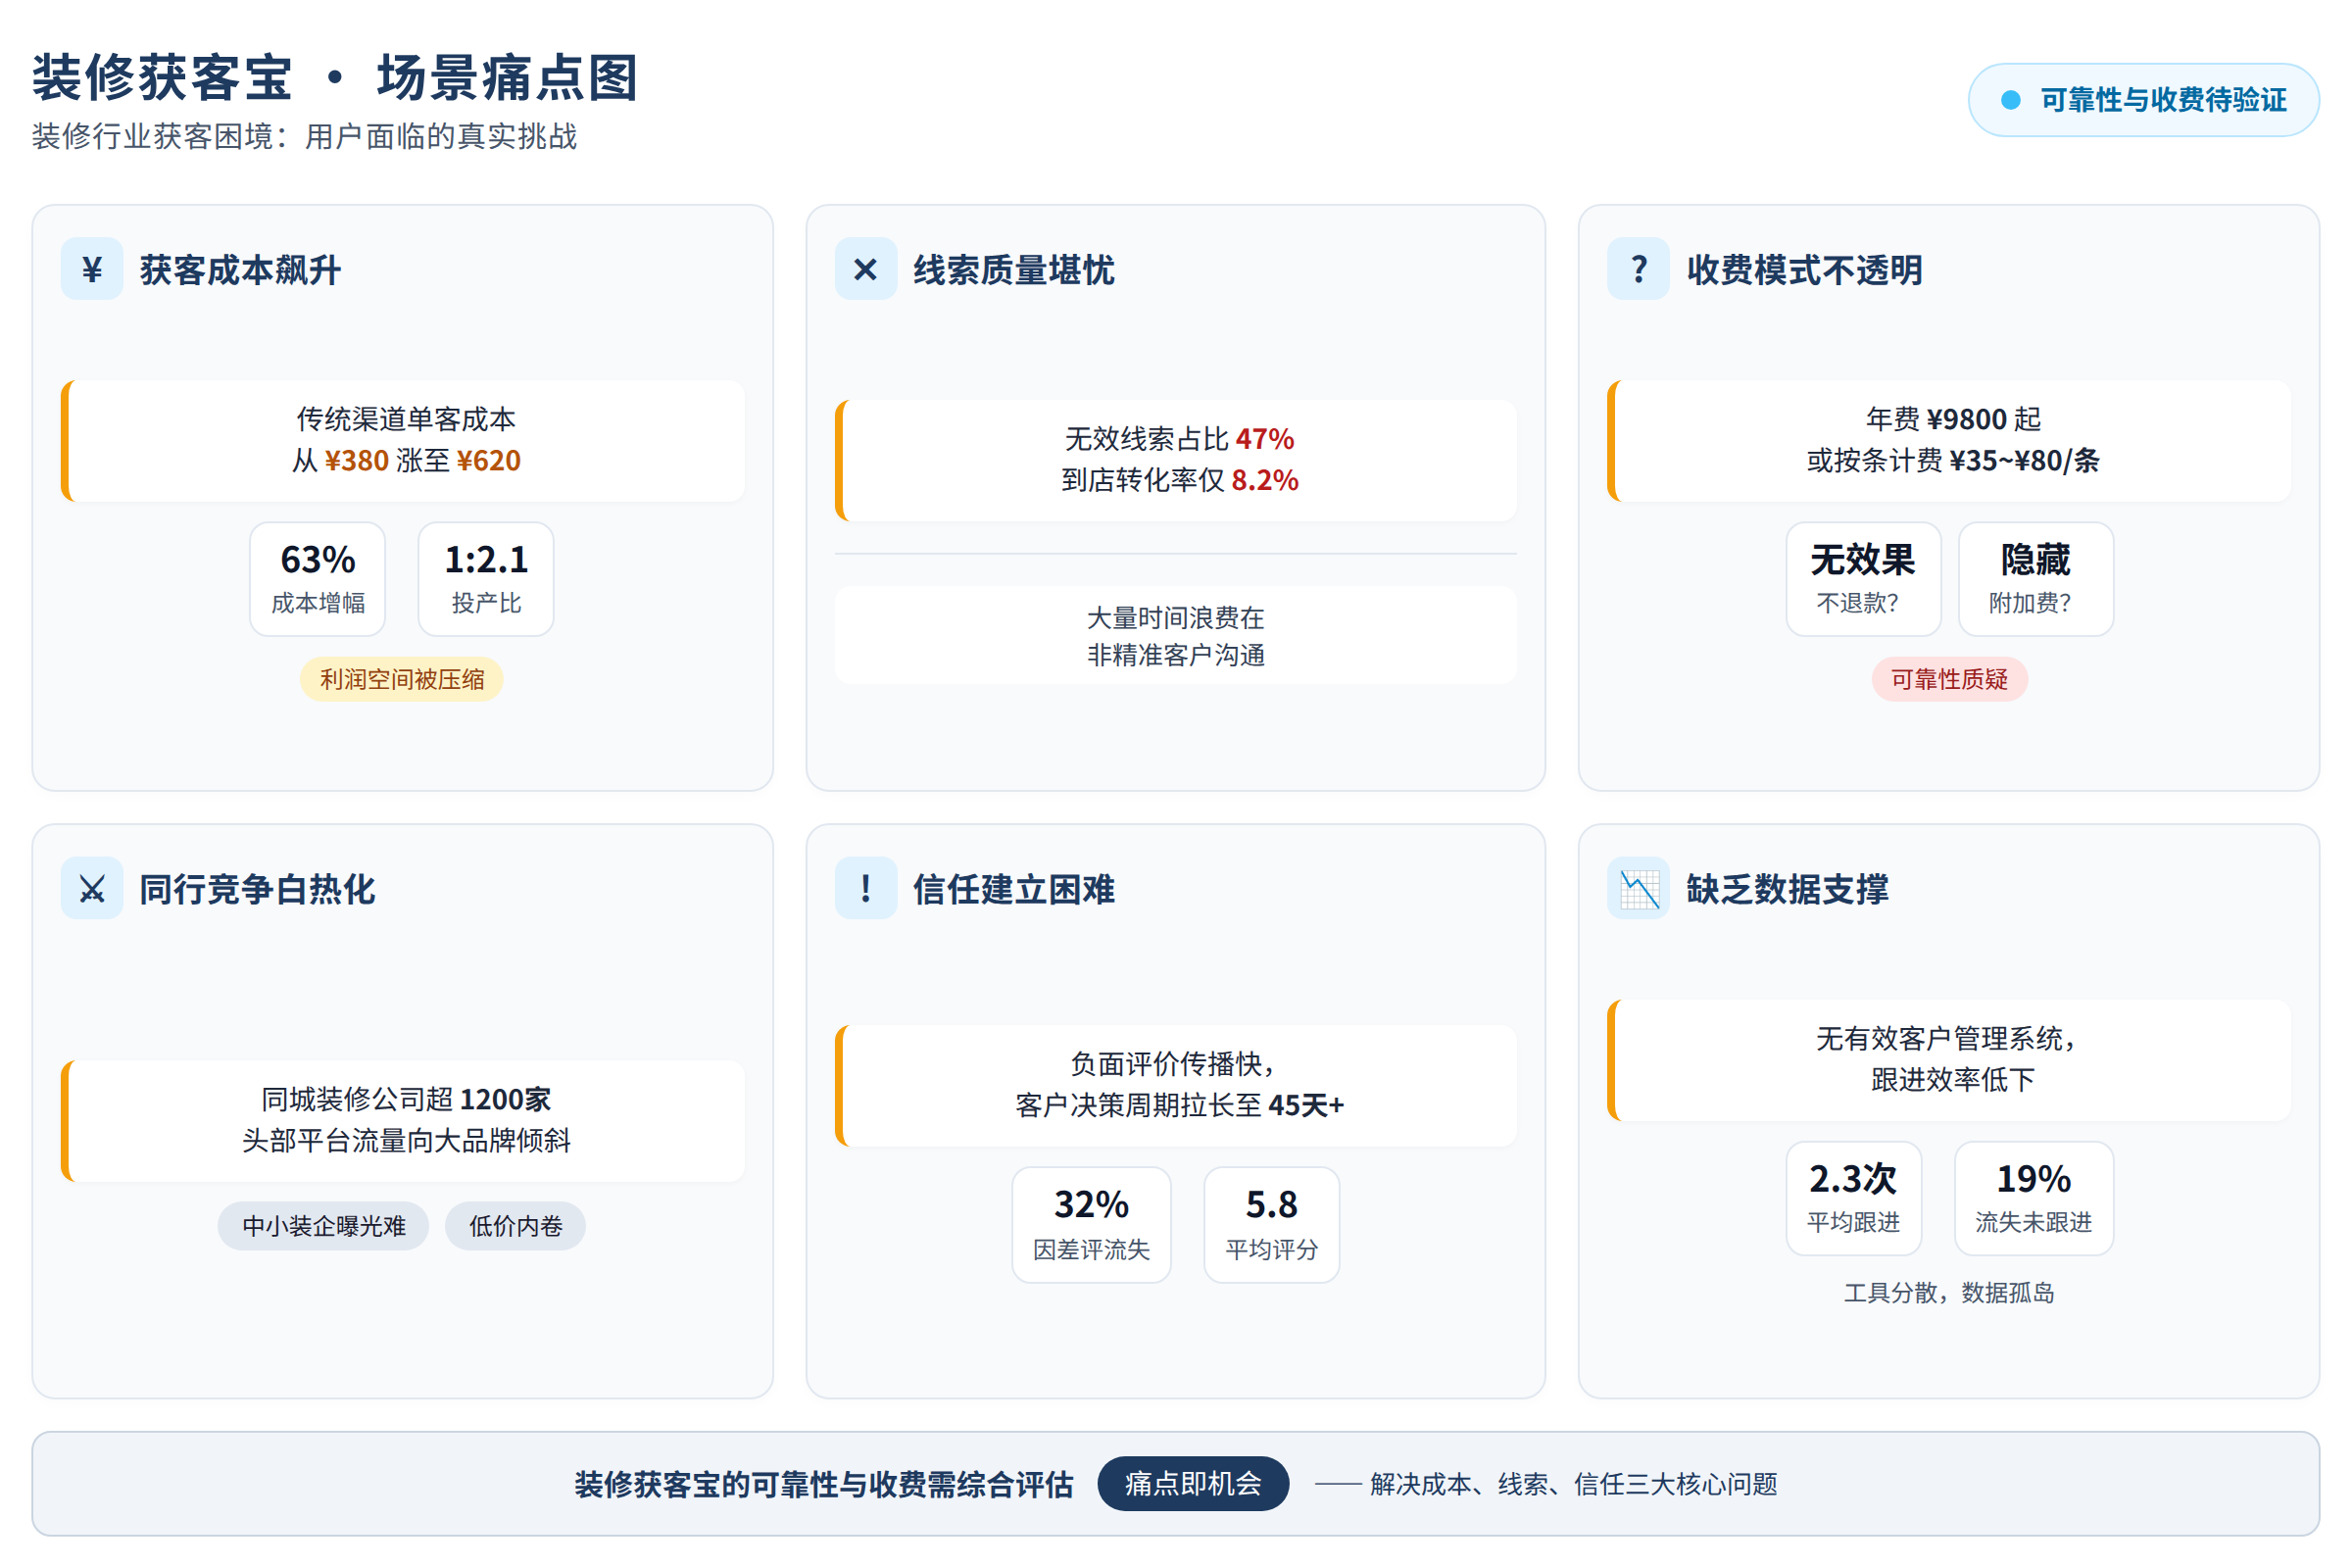
Task: Click the 客户决策周期拉长至 45天+ line
Action: (1180, 1105)
